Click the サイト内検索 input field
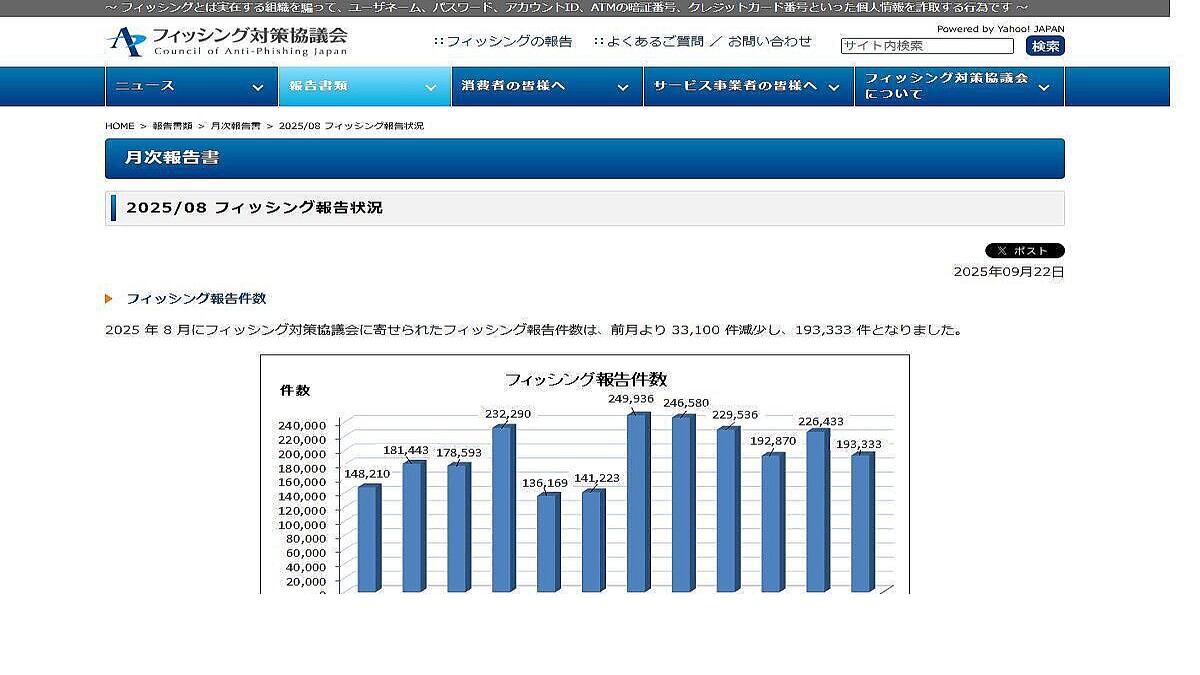 tap(926, 46)
